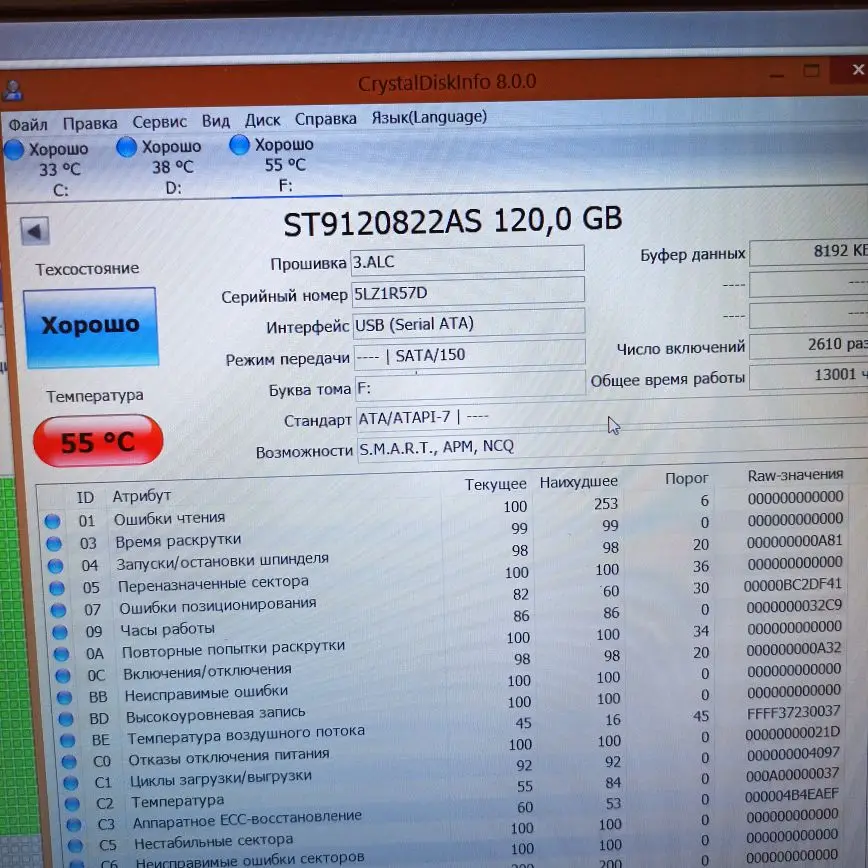The image size is (868, 868).
Task: Click the status dot for Аппаратное ECC-восстановление
Action: 74,824
